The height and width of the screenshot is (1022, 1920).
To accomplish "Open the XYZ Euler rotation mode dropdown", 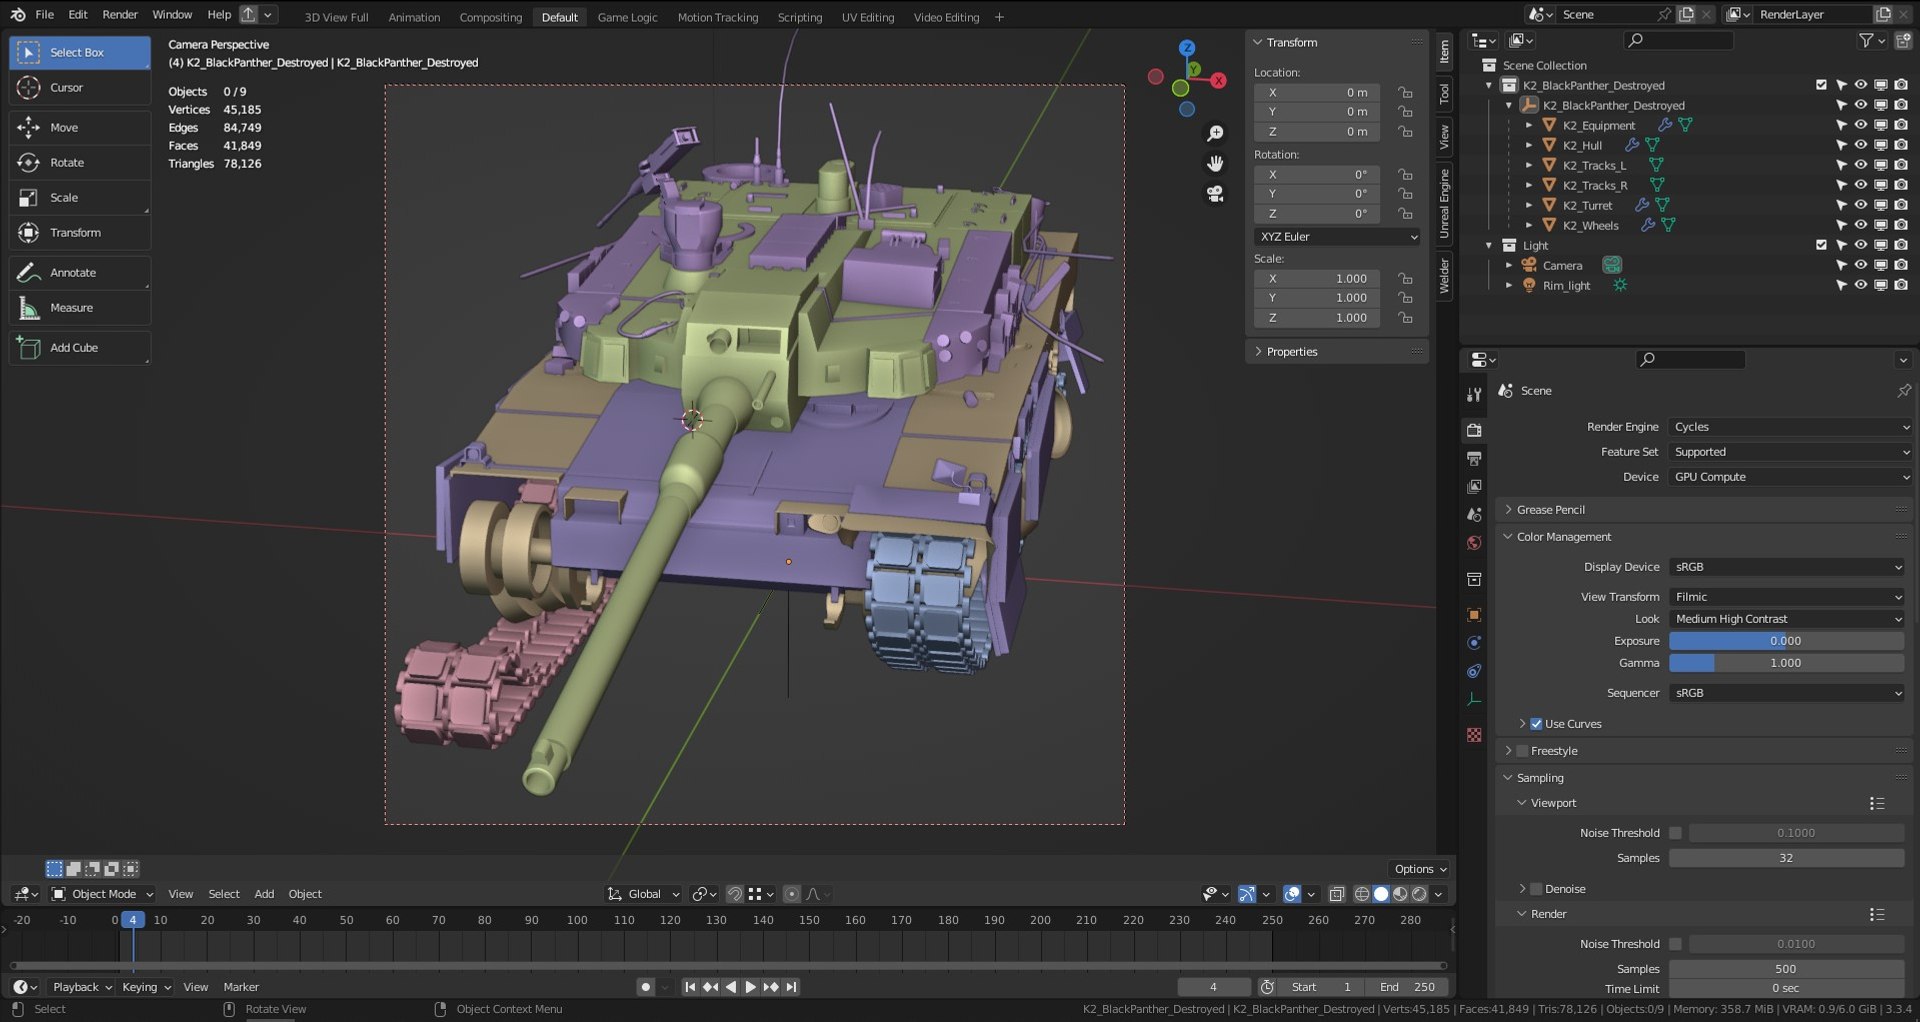I will pyautogui.click(x=1337, y=237).
